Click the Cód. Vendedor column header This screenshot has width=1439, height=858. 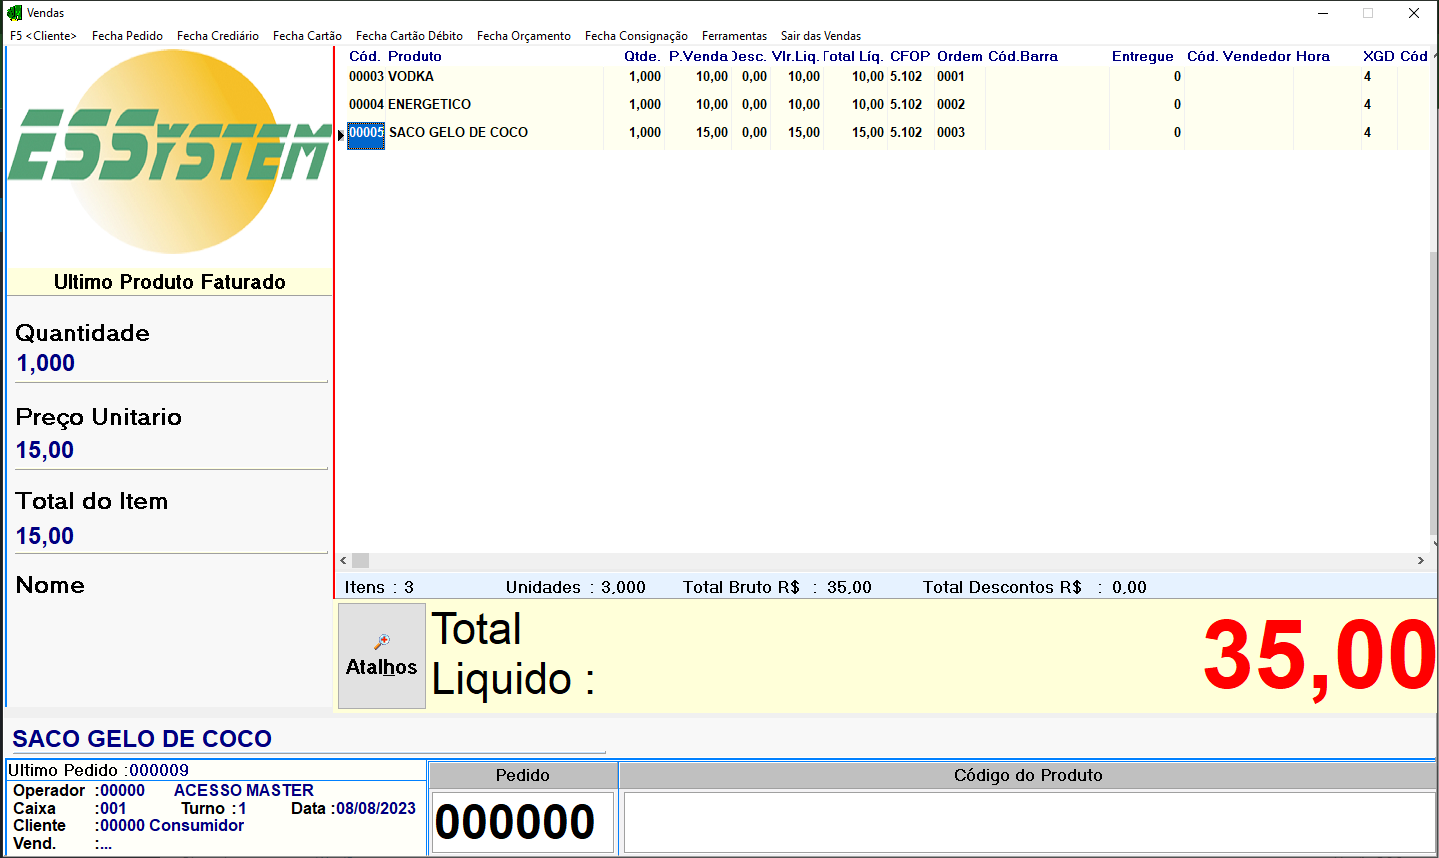(1239, 56)
